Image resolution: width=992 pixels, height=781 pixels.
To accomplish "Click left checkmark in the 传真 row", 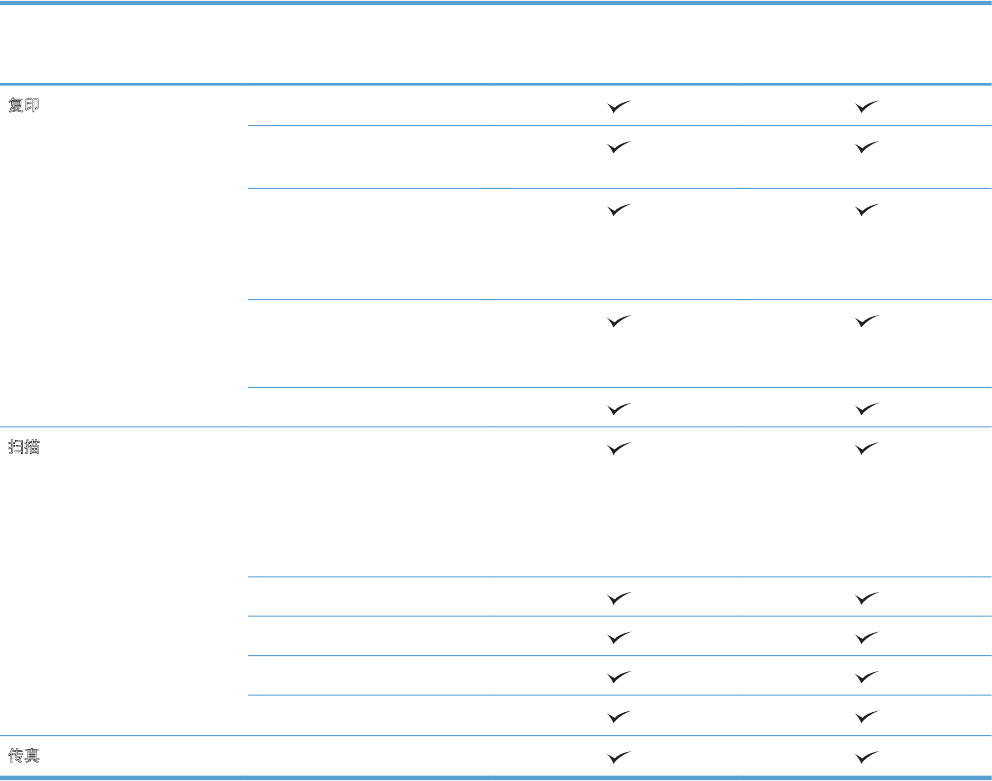I will tap(619, 757).
